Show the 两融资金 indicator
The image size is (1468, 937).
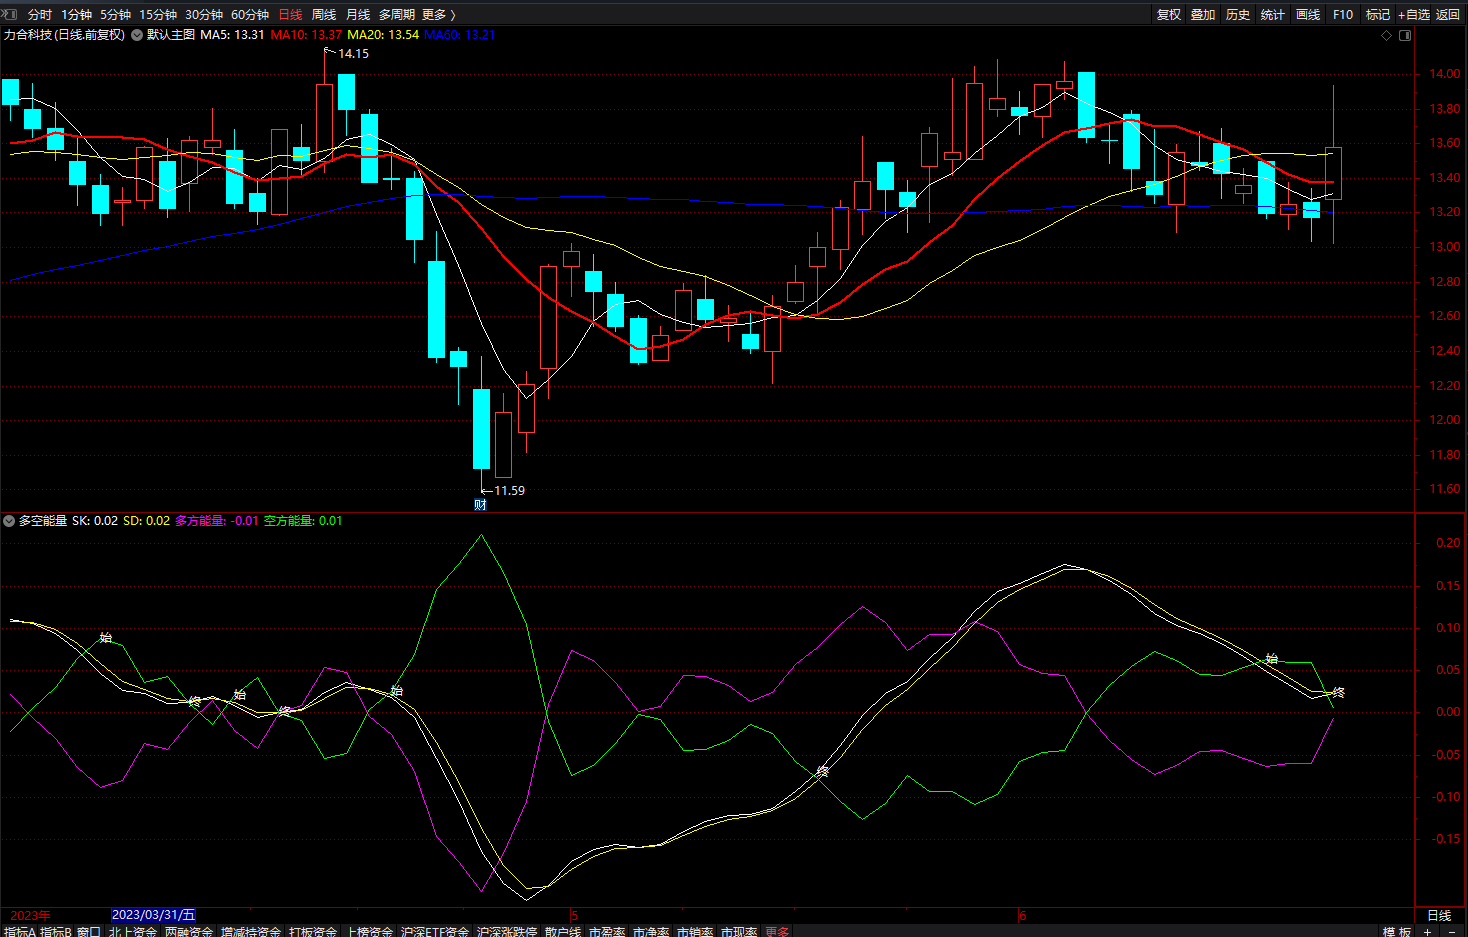tap(189, 931)
